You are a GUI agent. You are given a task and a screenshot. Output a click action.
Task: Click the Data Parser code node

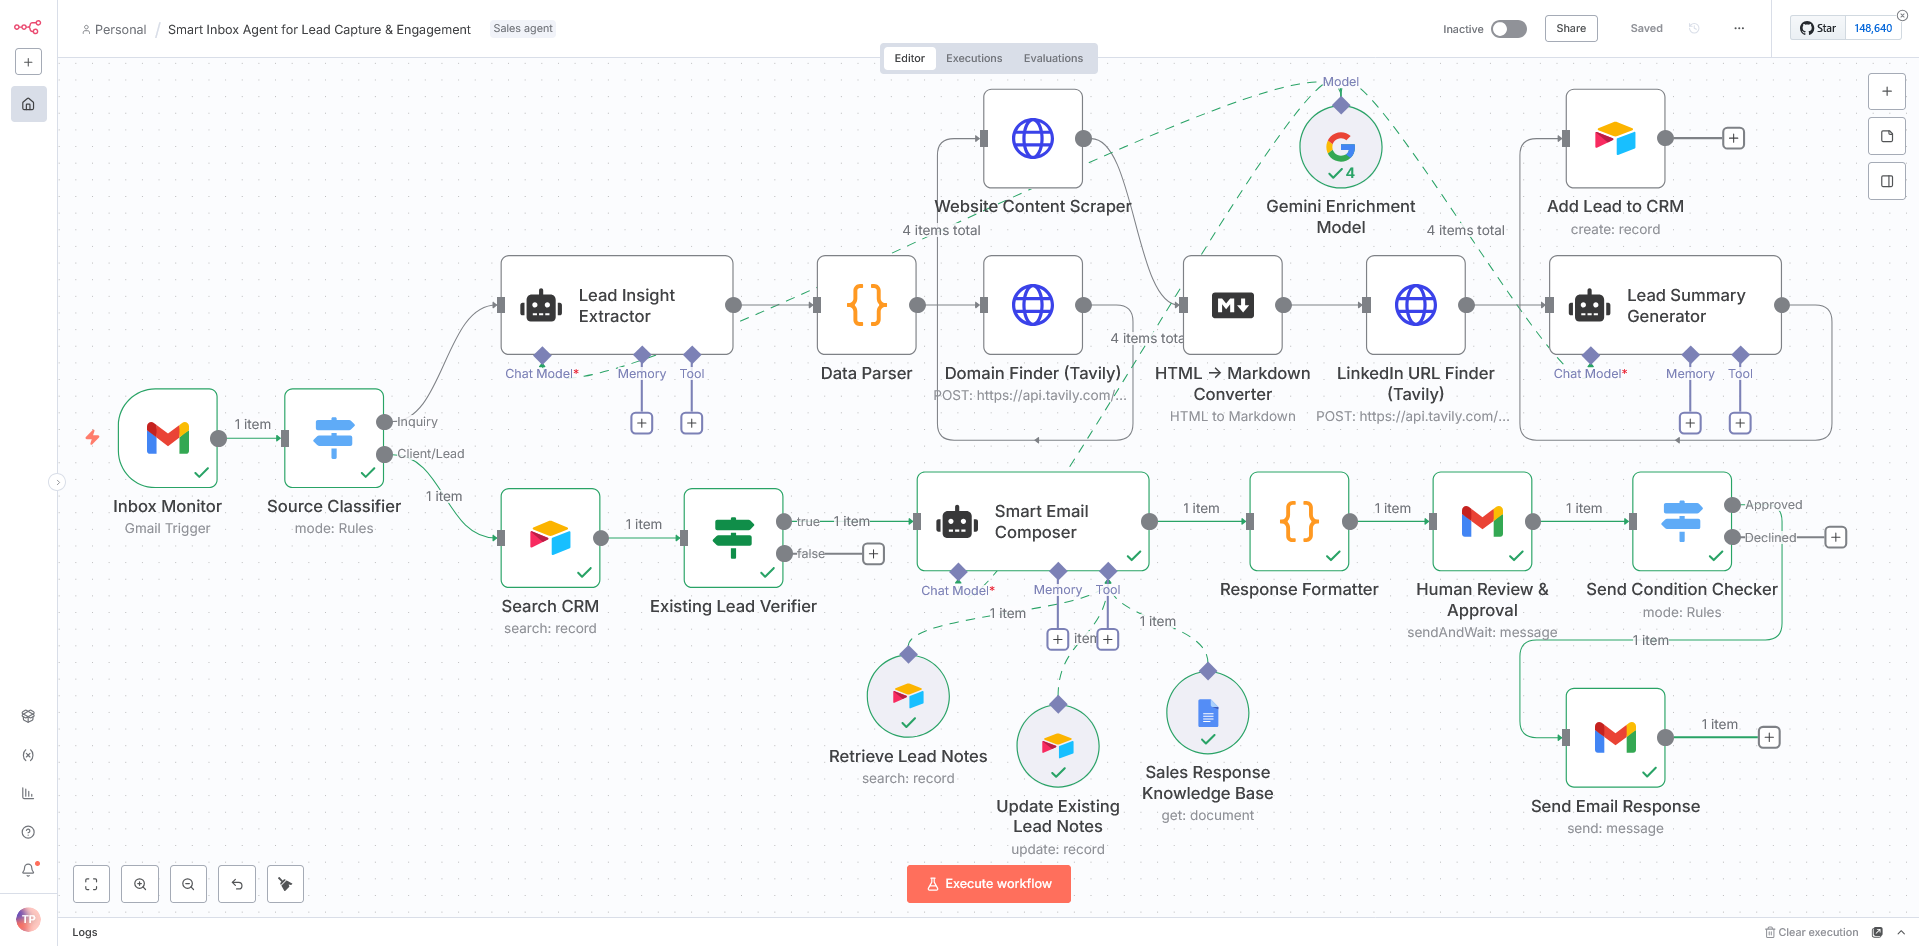coord(866,305)
